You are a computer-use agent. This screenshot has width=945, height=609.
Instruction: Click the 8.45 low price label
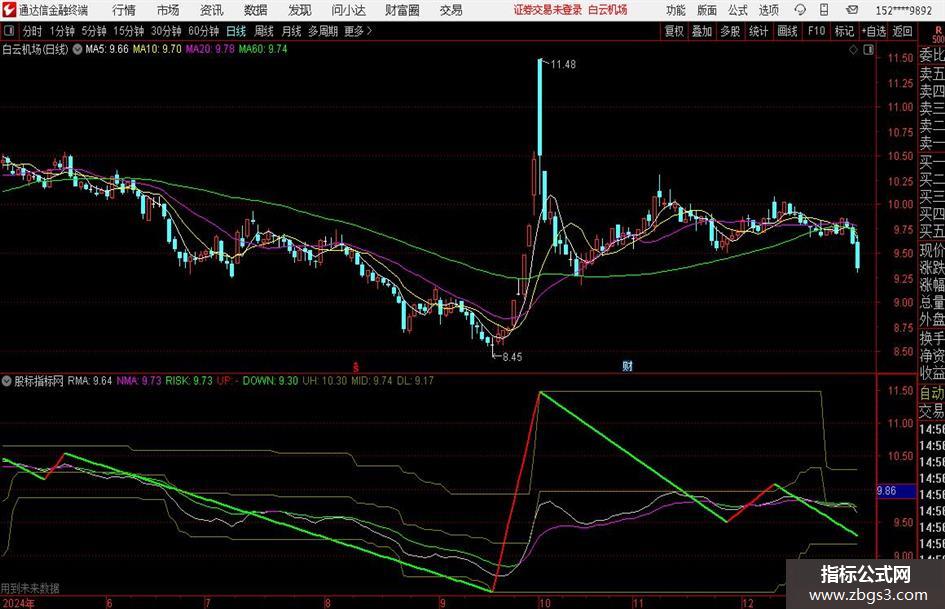tap(512, 357)
